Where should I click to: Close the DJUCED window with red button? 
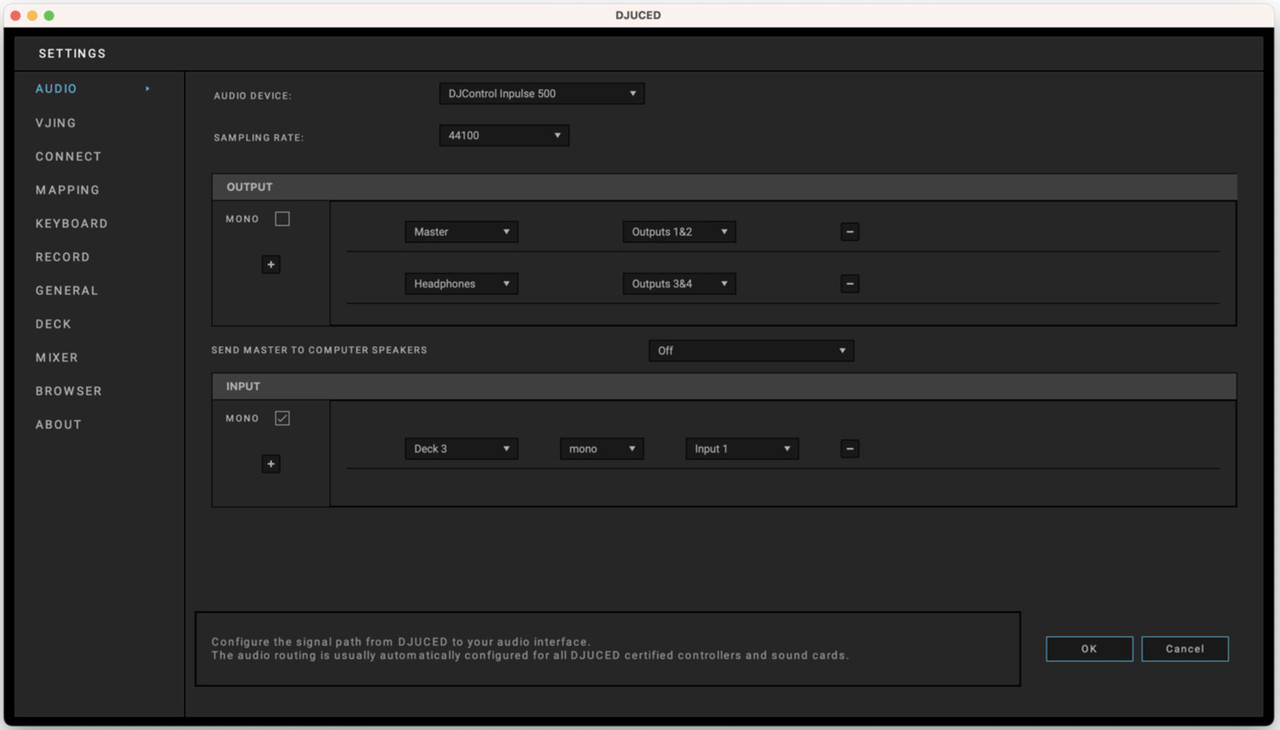tap(15, 16)
